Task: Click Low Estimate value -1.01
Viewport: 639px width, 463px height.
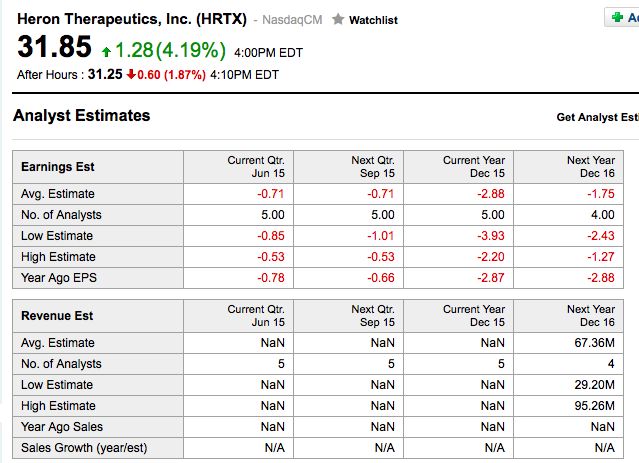Action: click(381, 236)
